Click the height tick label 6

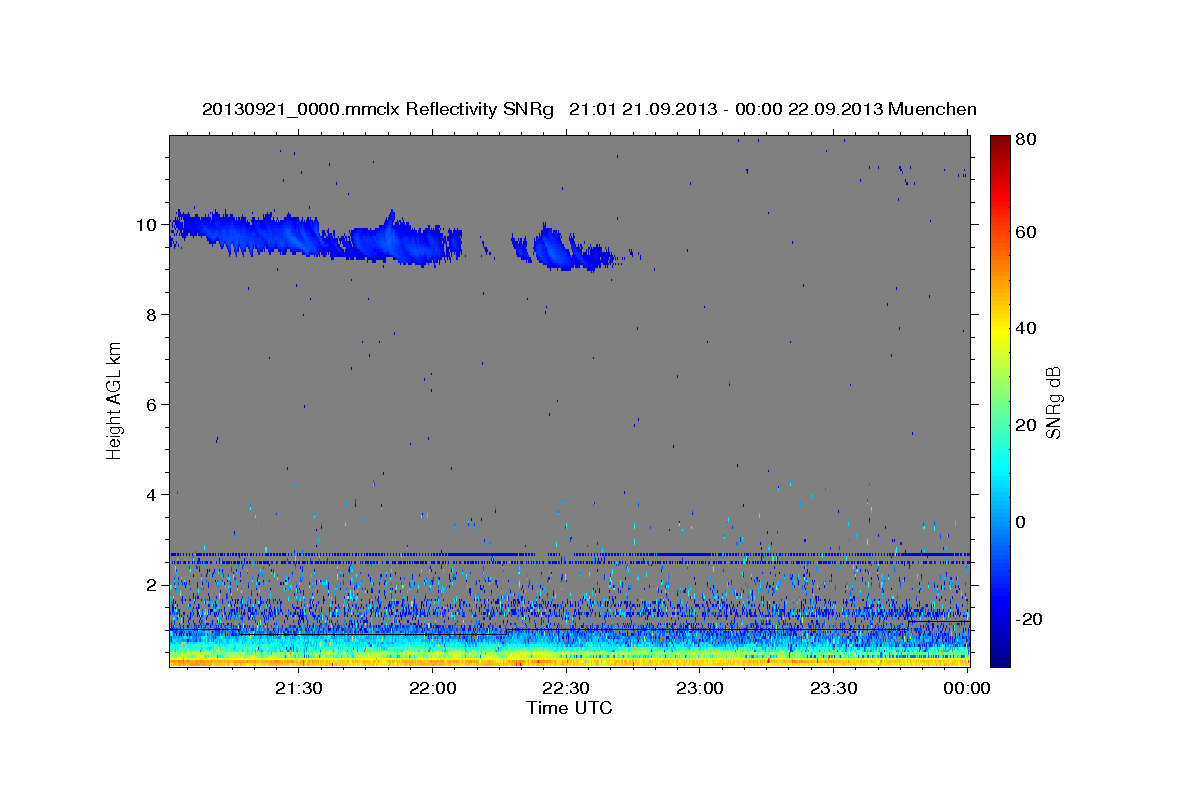(x=153, y=405)
